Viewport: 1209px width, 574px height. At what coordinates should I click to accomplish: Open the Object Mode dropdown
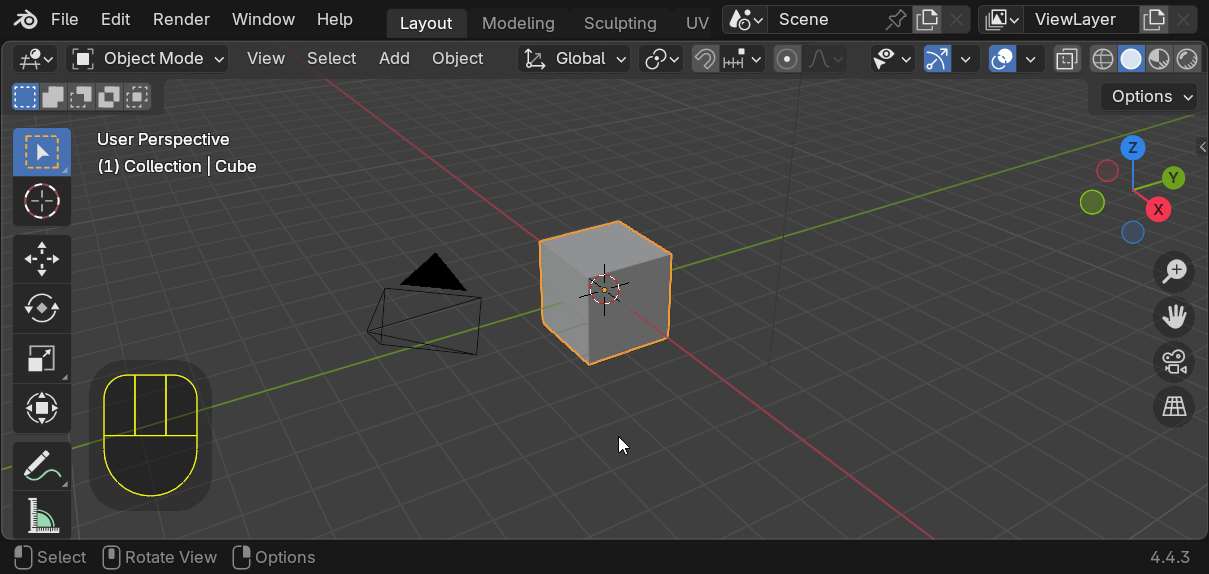point(148,59)
